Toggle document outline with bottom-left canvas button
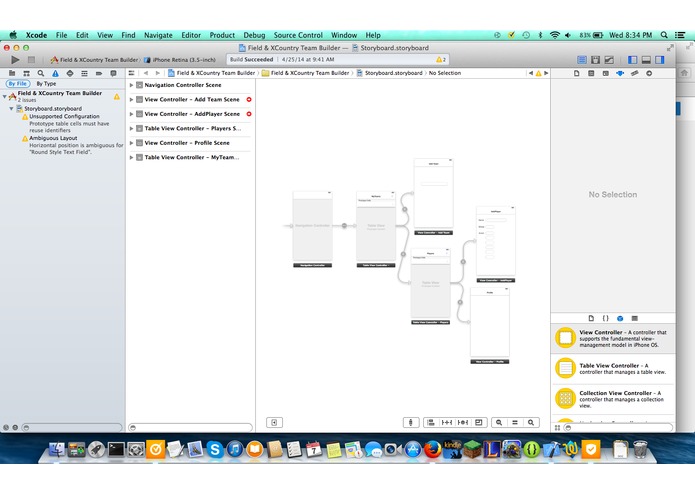 click(x=274, y=422)
